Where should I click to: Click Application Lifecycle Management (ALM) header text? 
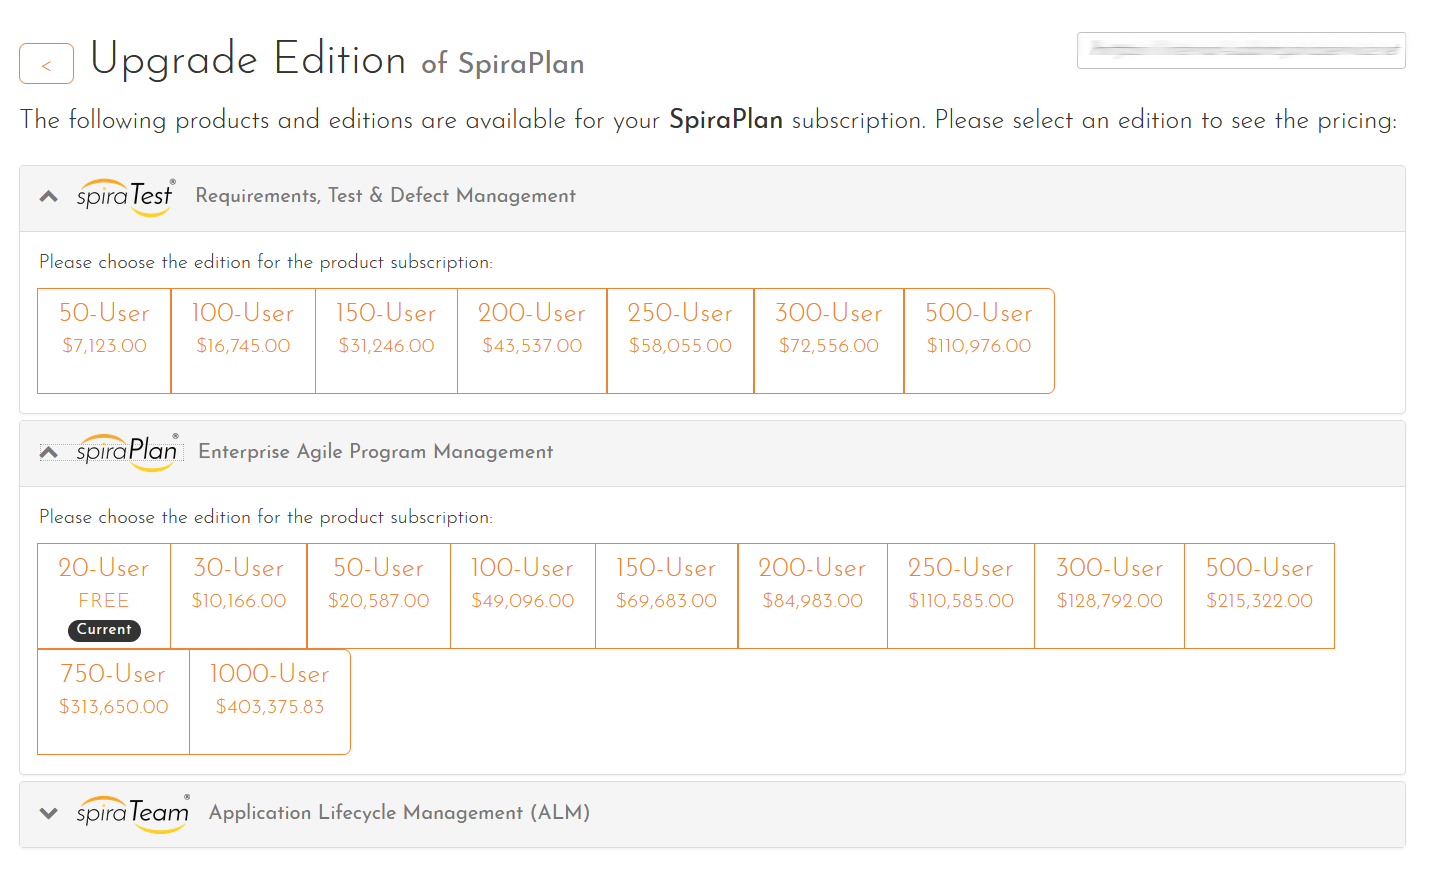(x=399, y=813)
